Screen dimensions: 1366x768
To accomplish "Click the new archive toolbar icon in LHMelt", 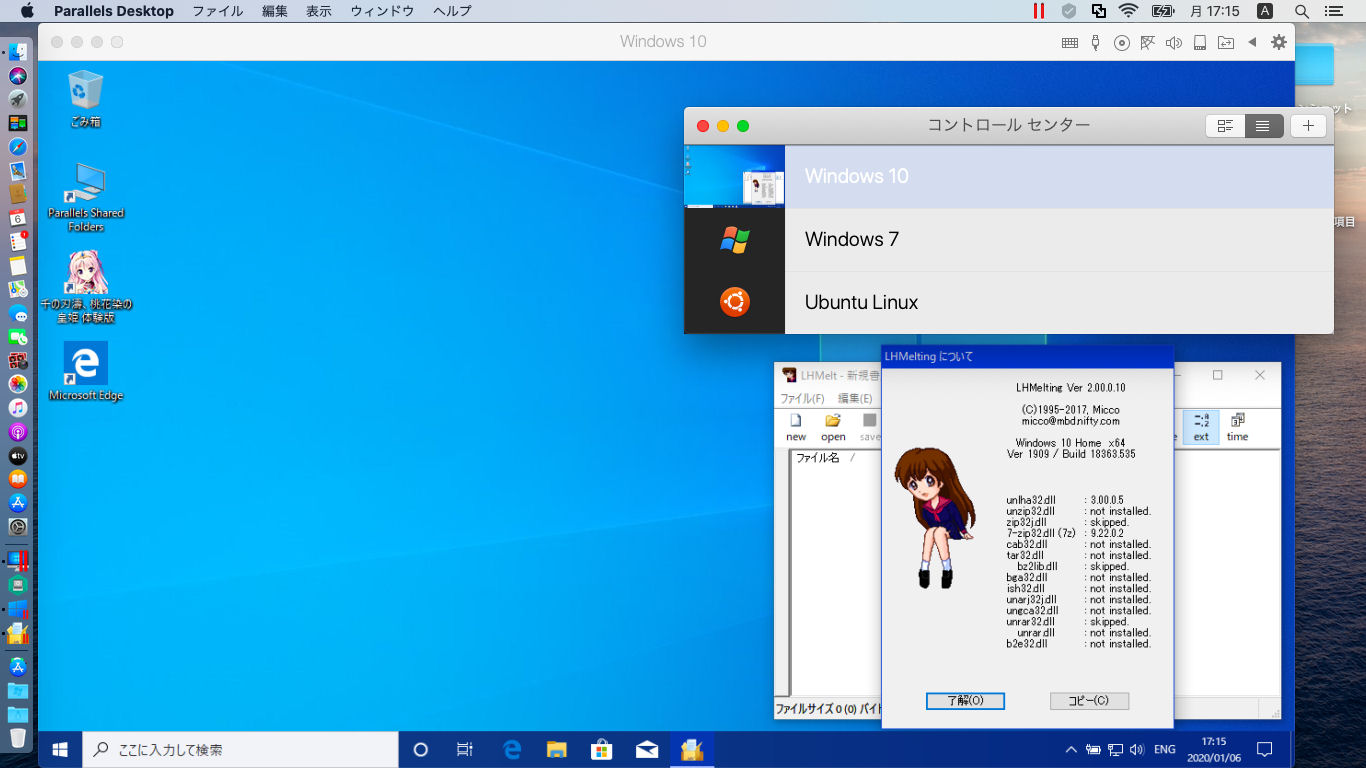I will coord(796,427).
